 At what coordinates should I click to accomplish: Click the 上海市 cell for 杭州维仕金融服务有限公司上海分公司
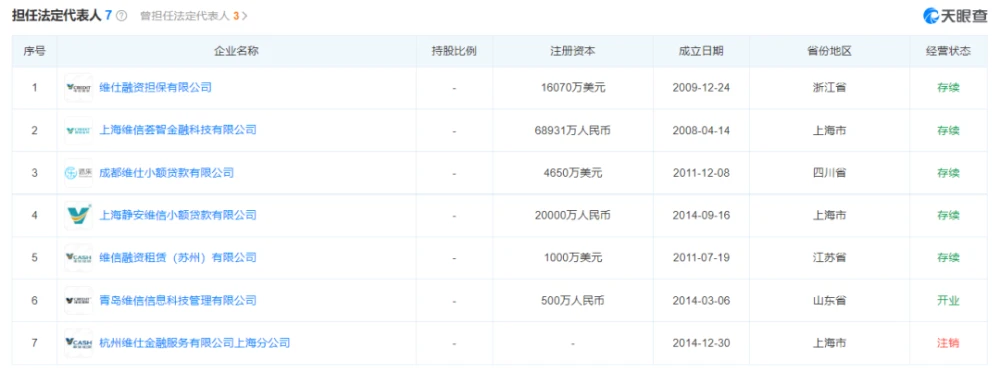pos(829,343)
